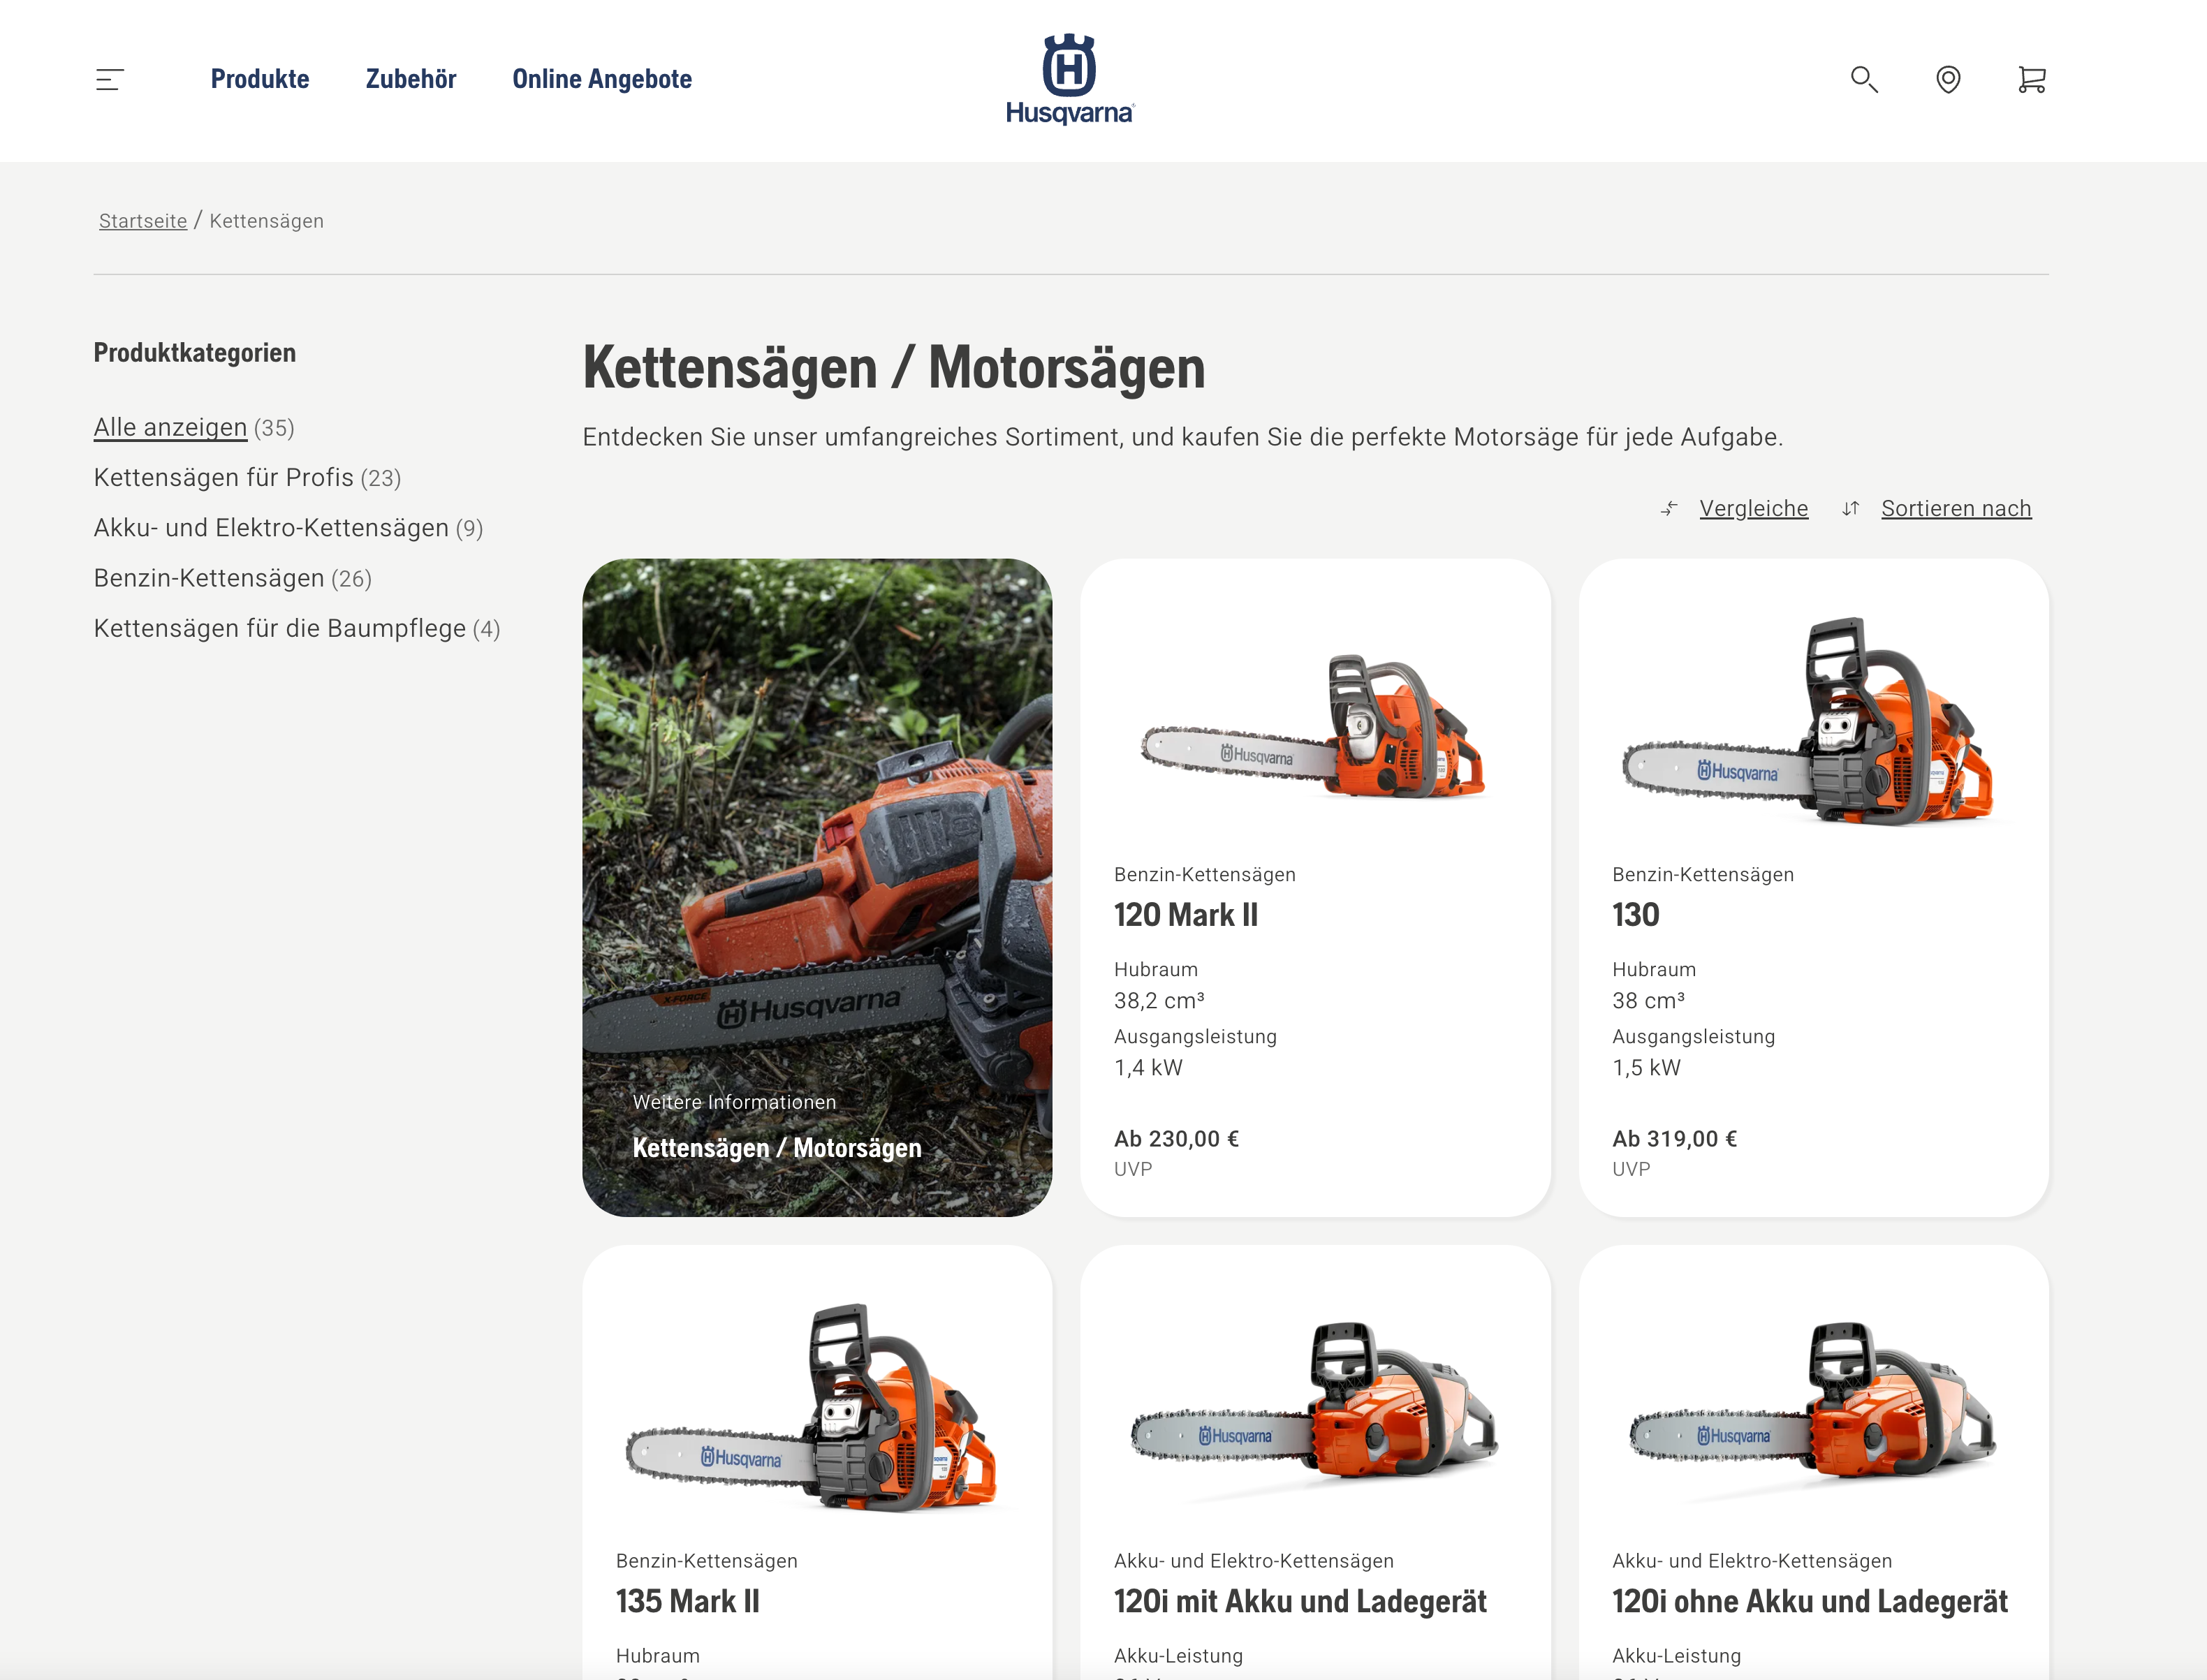Open the 120 Mark II product image
Screen dimensions: 2207x1680
point(1314,727)
